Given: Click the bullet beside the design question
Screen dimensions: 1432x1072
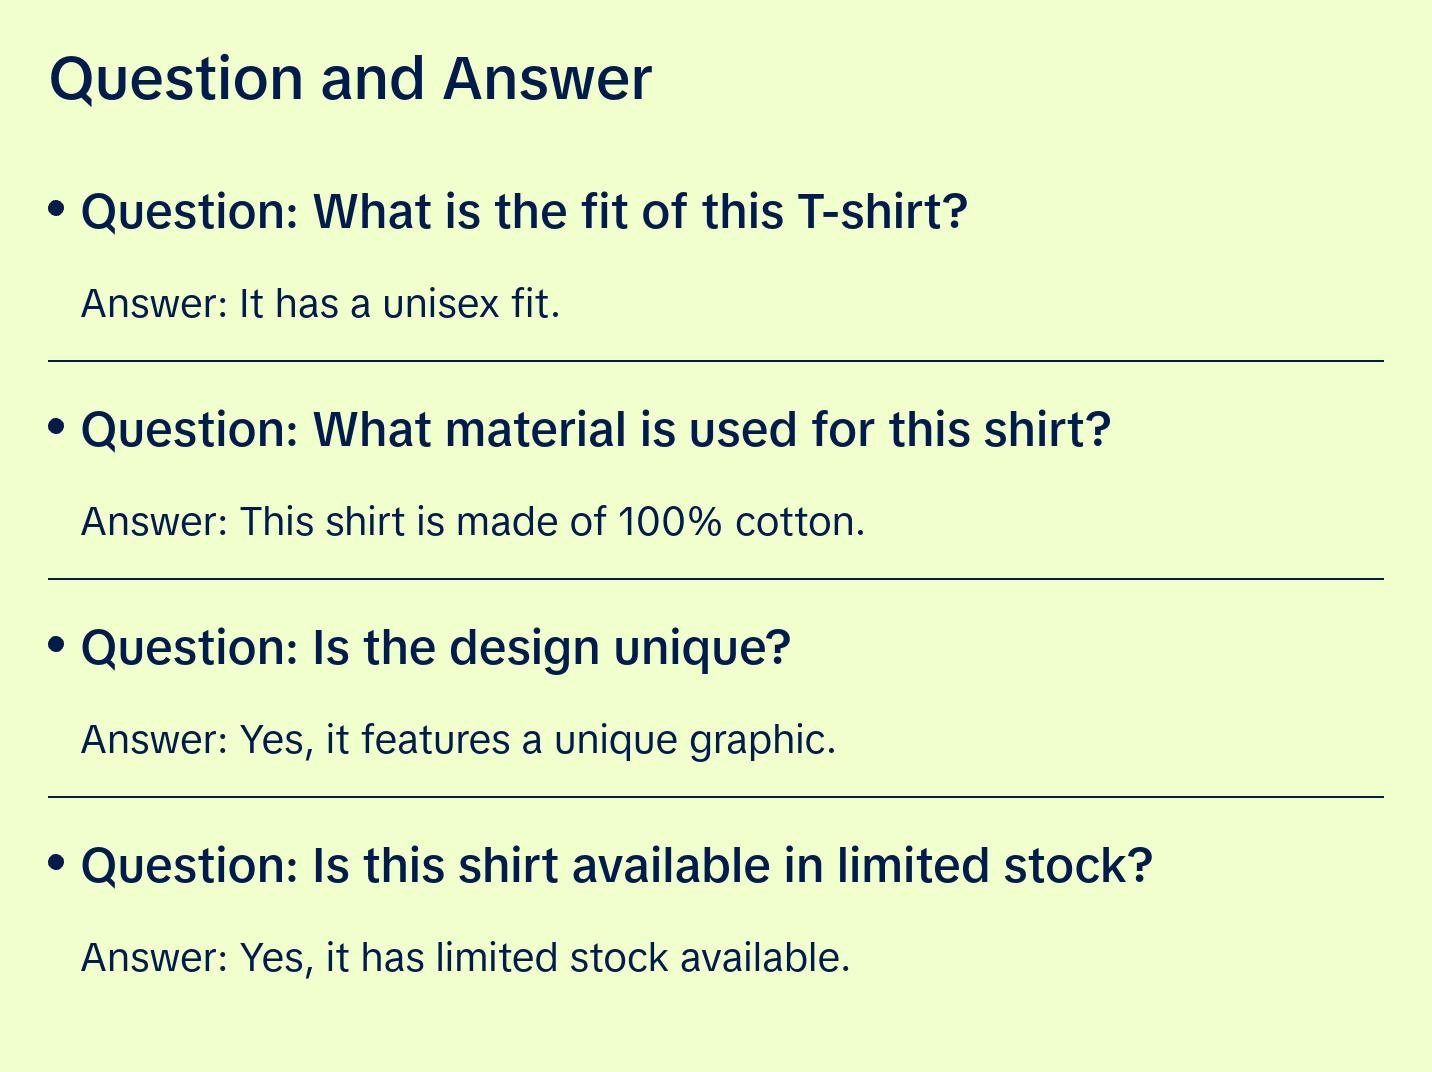Looking at the screenshot, I should coord(57,644).
